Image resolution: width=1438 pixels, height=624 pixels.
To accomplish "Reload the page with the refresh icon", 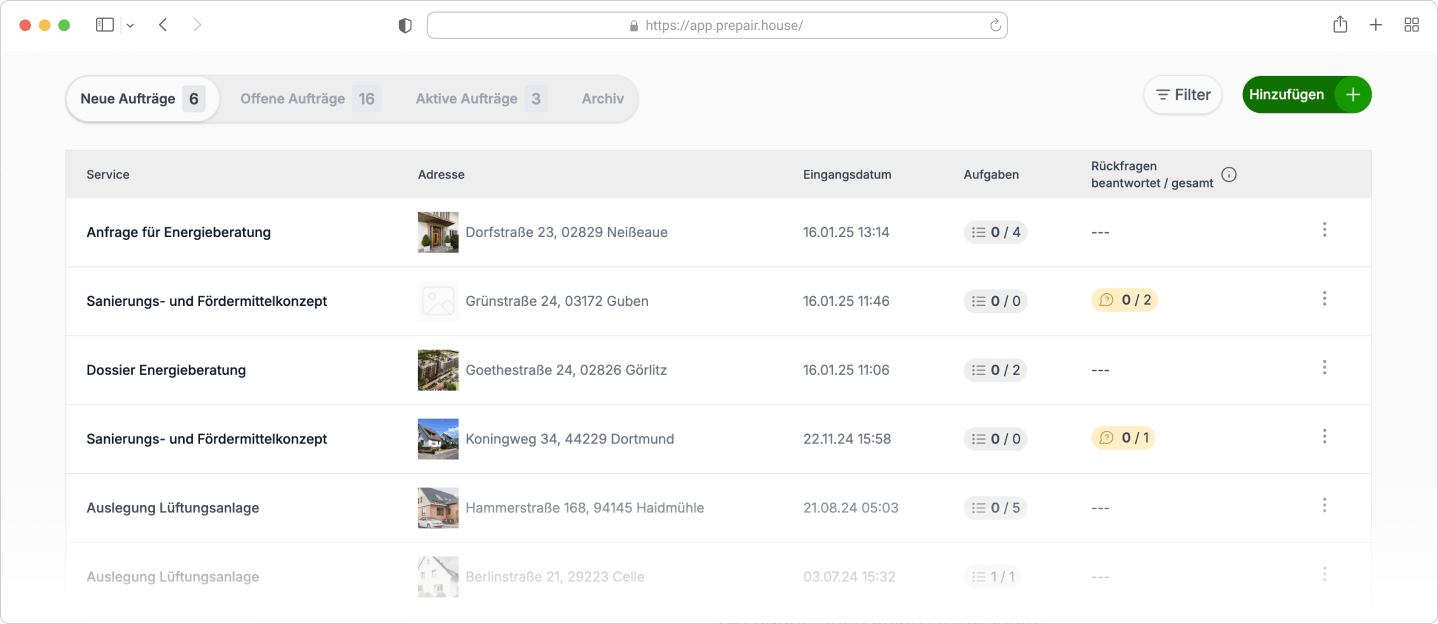I will (995, 26).
